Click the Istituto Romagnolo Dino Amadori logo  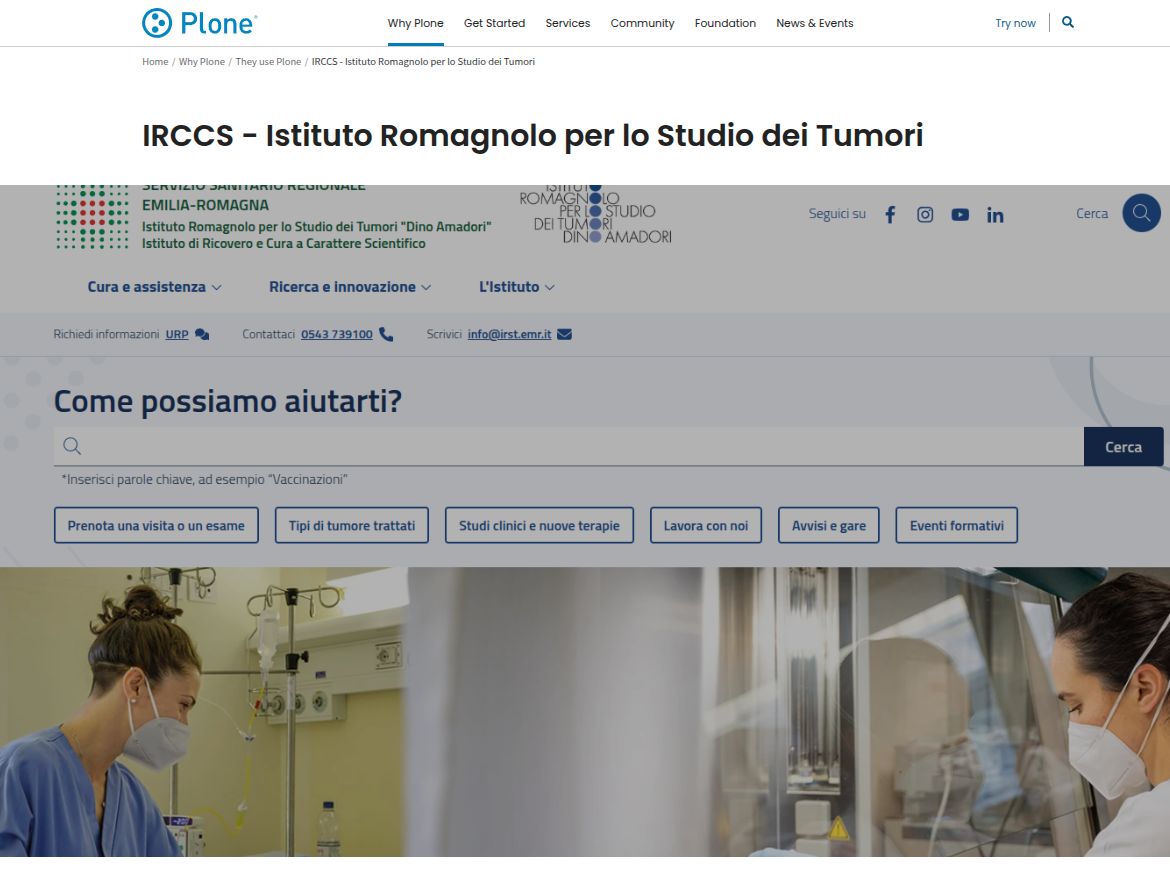tap(595, 215)
